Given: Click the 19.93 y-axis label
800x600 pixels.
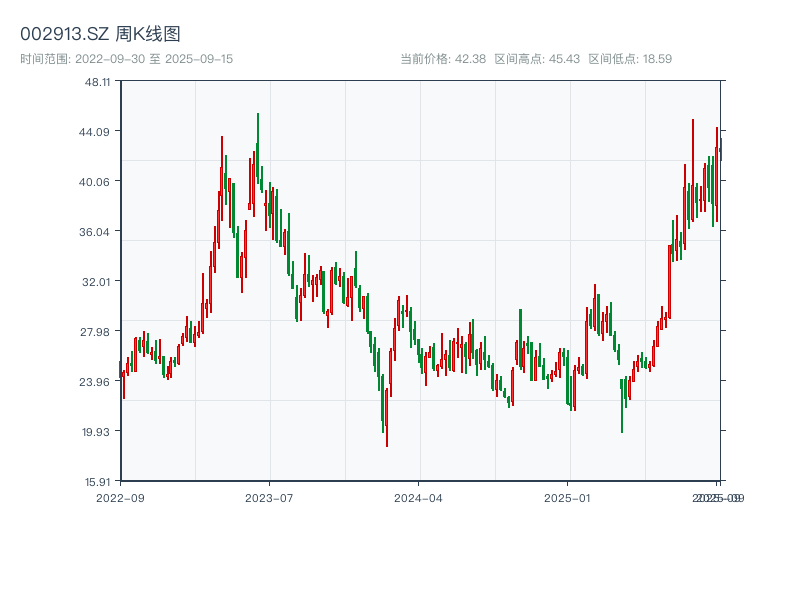Looking at the screenshot, I should pos(96,432).
